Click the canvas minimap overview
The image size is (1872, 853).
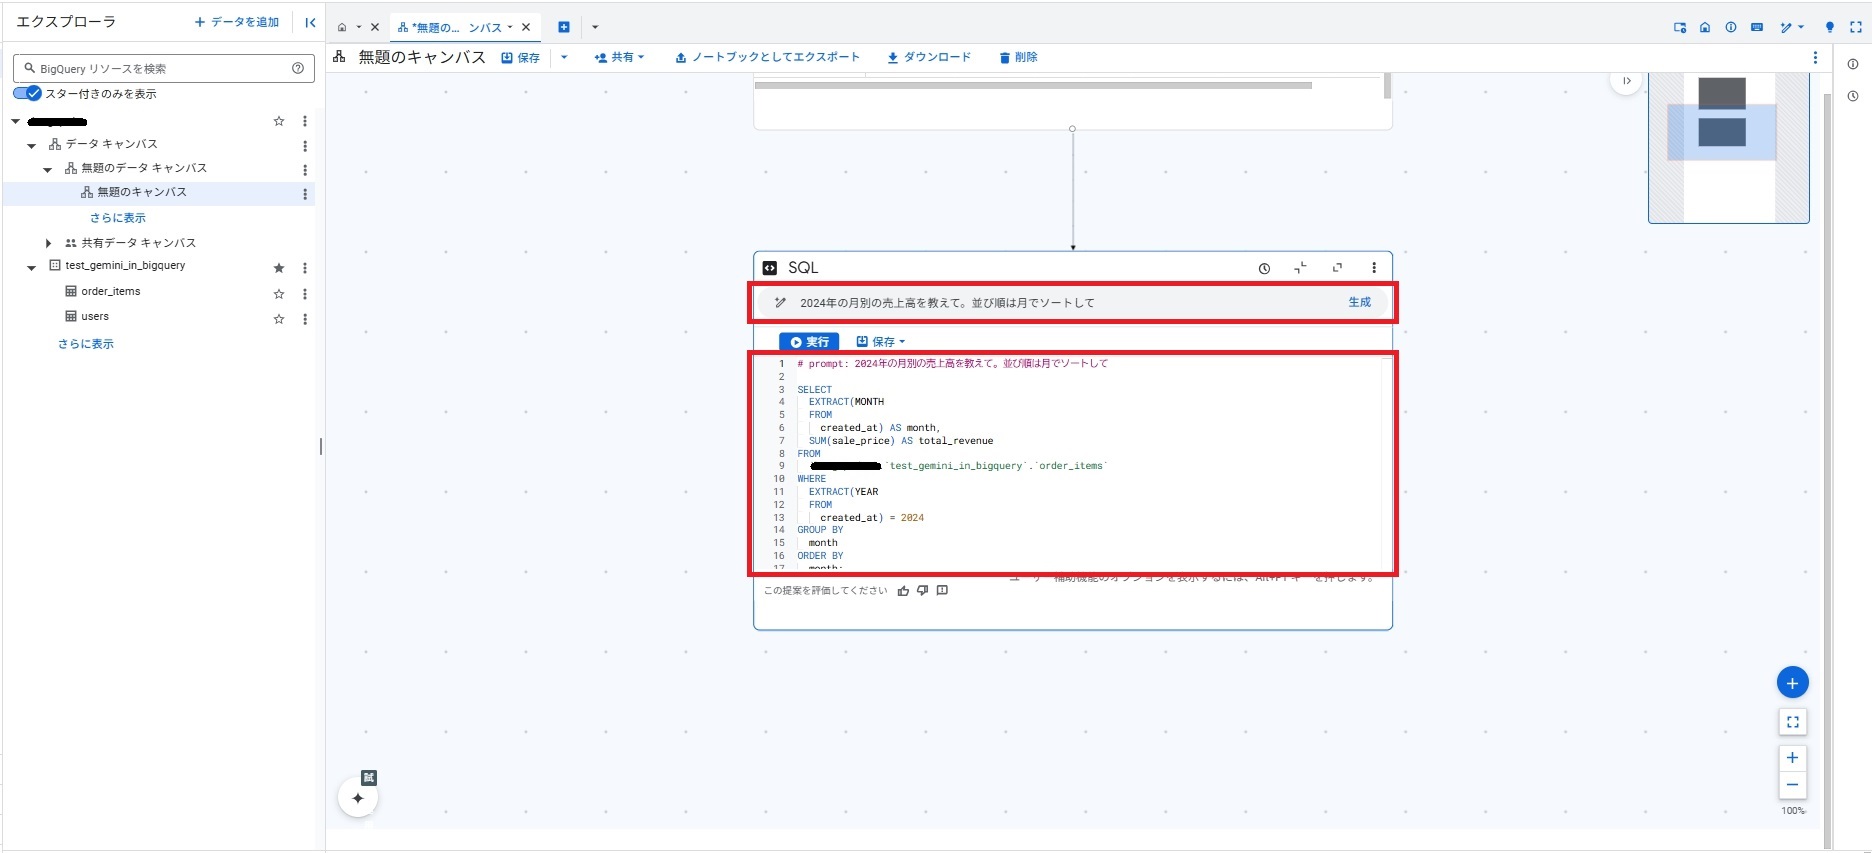click(1728, 148)
